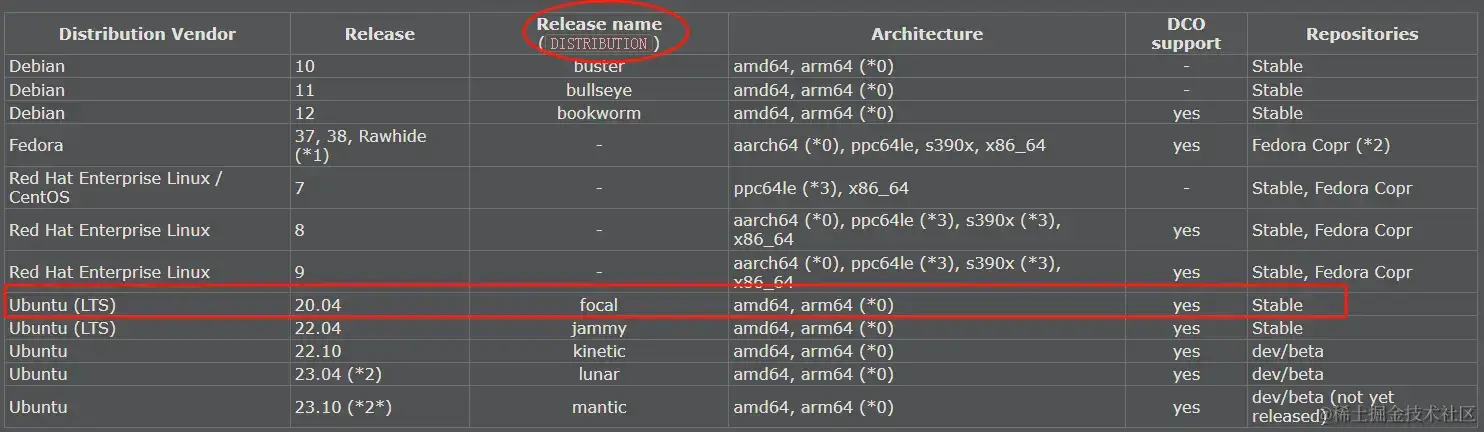
Task: Click DCO "yes" in the Fedora row
Action: (x=1186, y=146)
